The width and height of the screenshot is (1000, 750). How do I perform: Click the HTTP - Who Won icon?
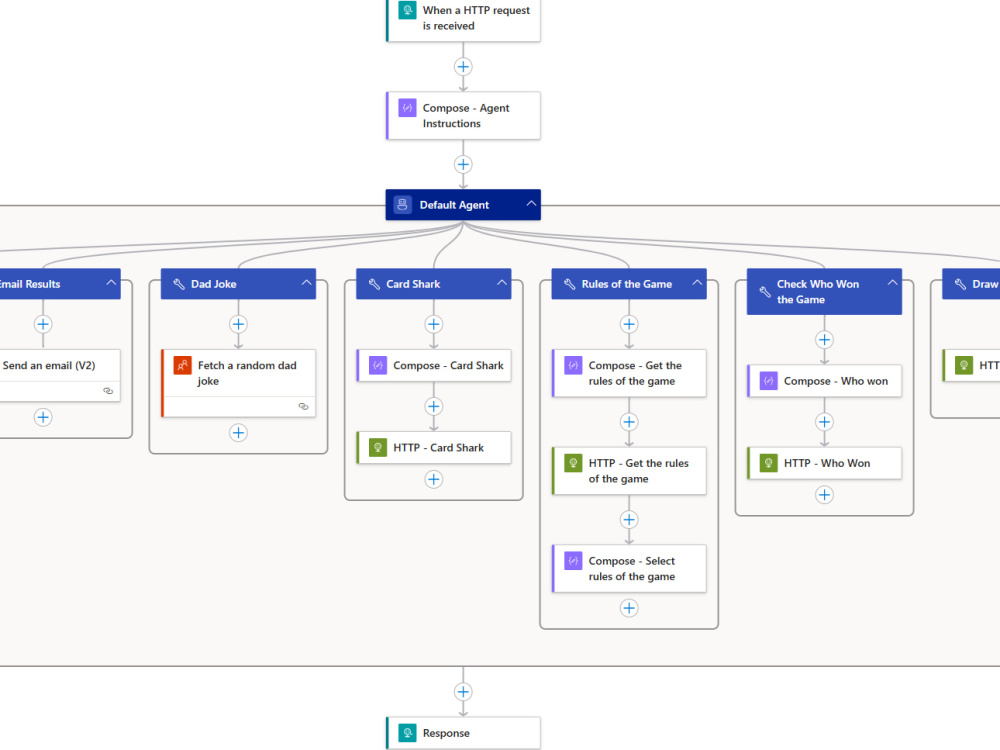pos(768,463)
